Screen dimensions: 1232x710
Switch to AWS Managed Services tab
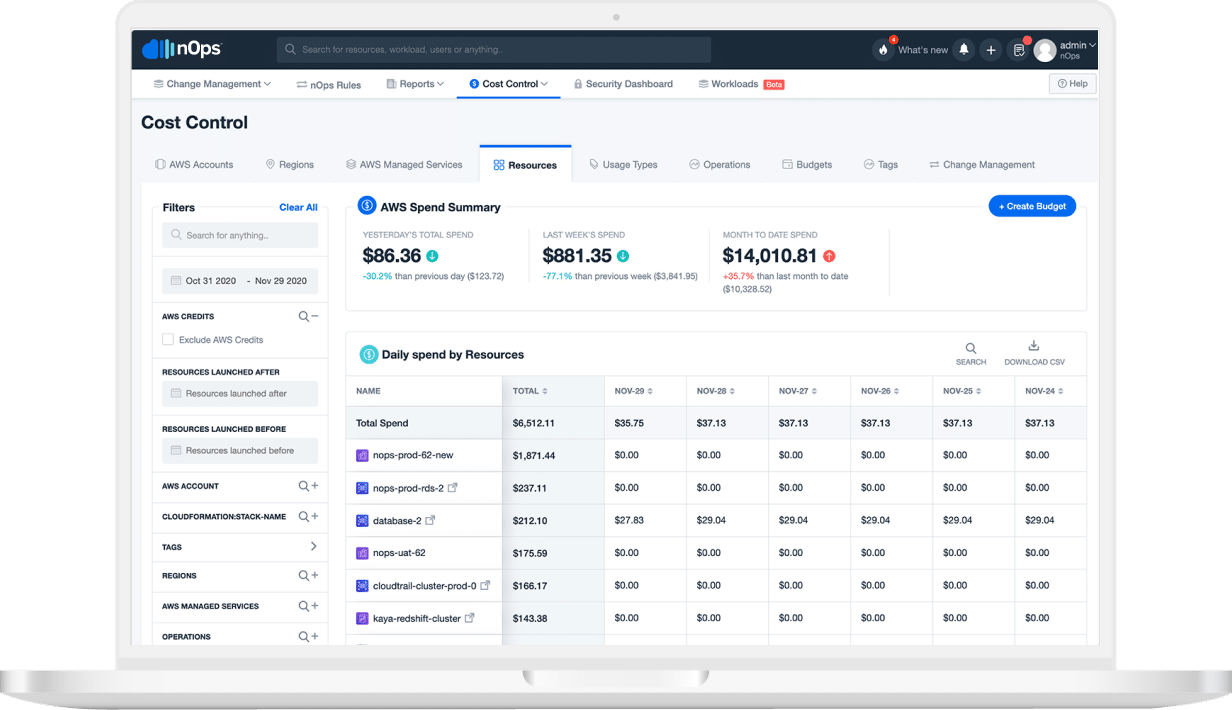click(x=404, y=164)
